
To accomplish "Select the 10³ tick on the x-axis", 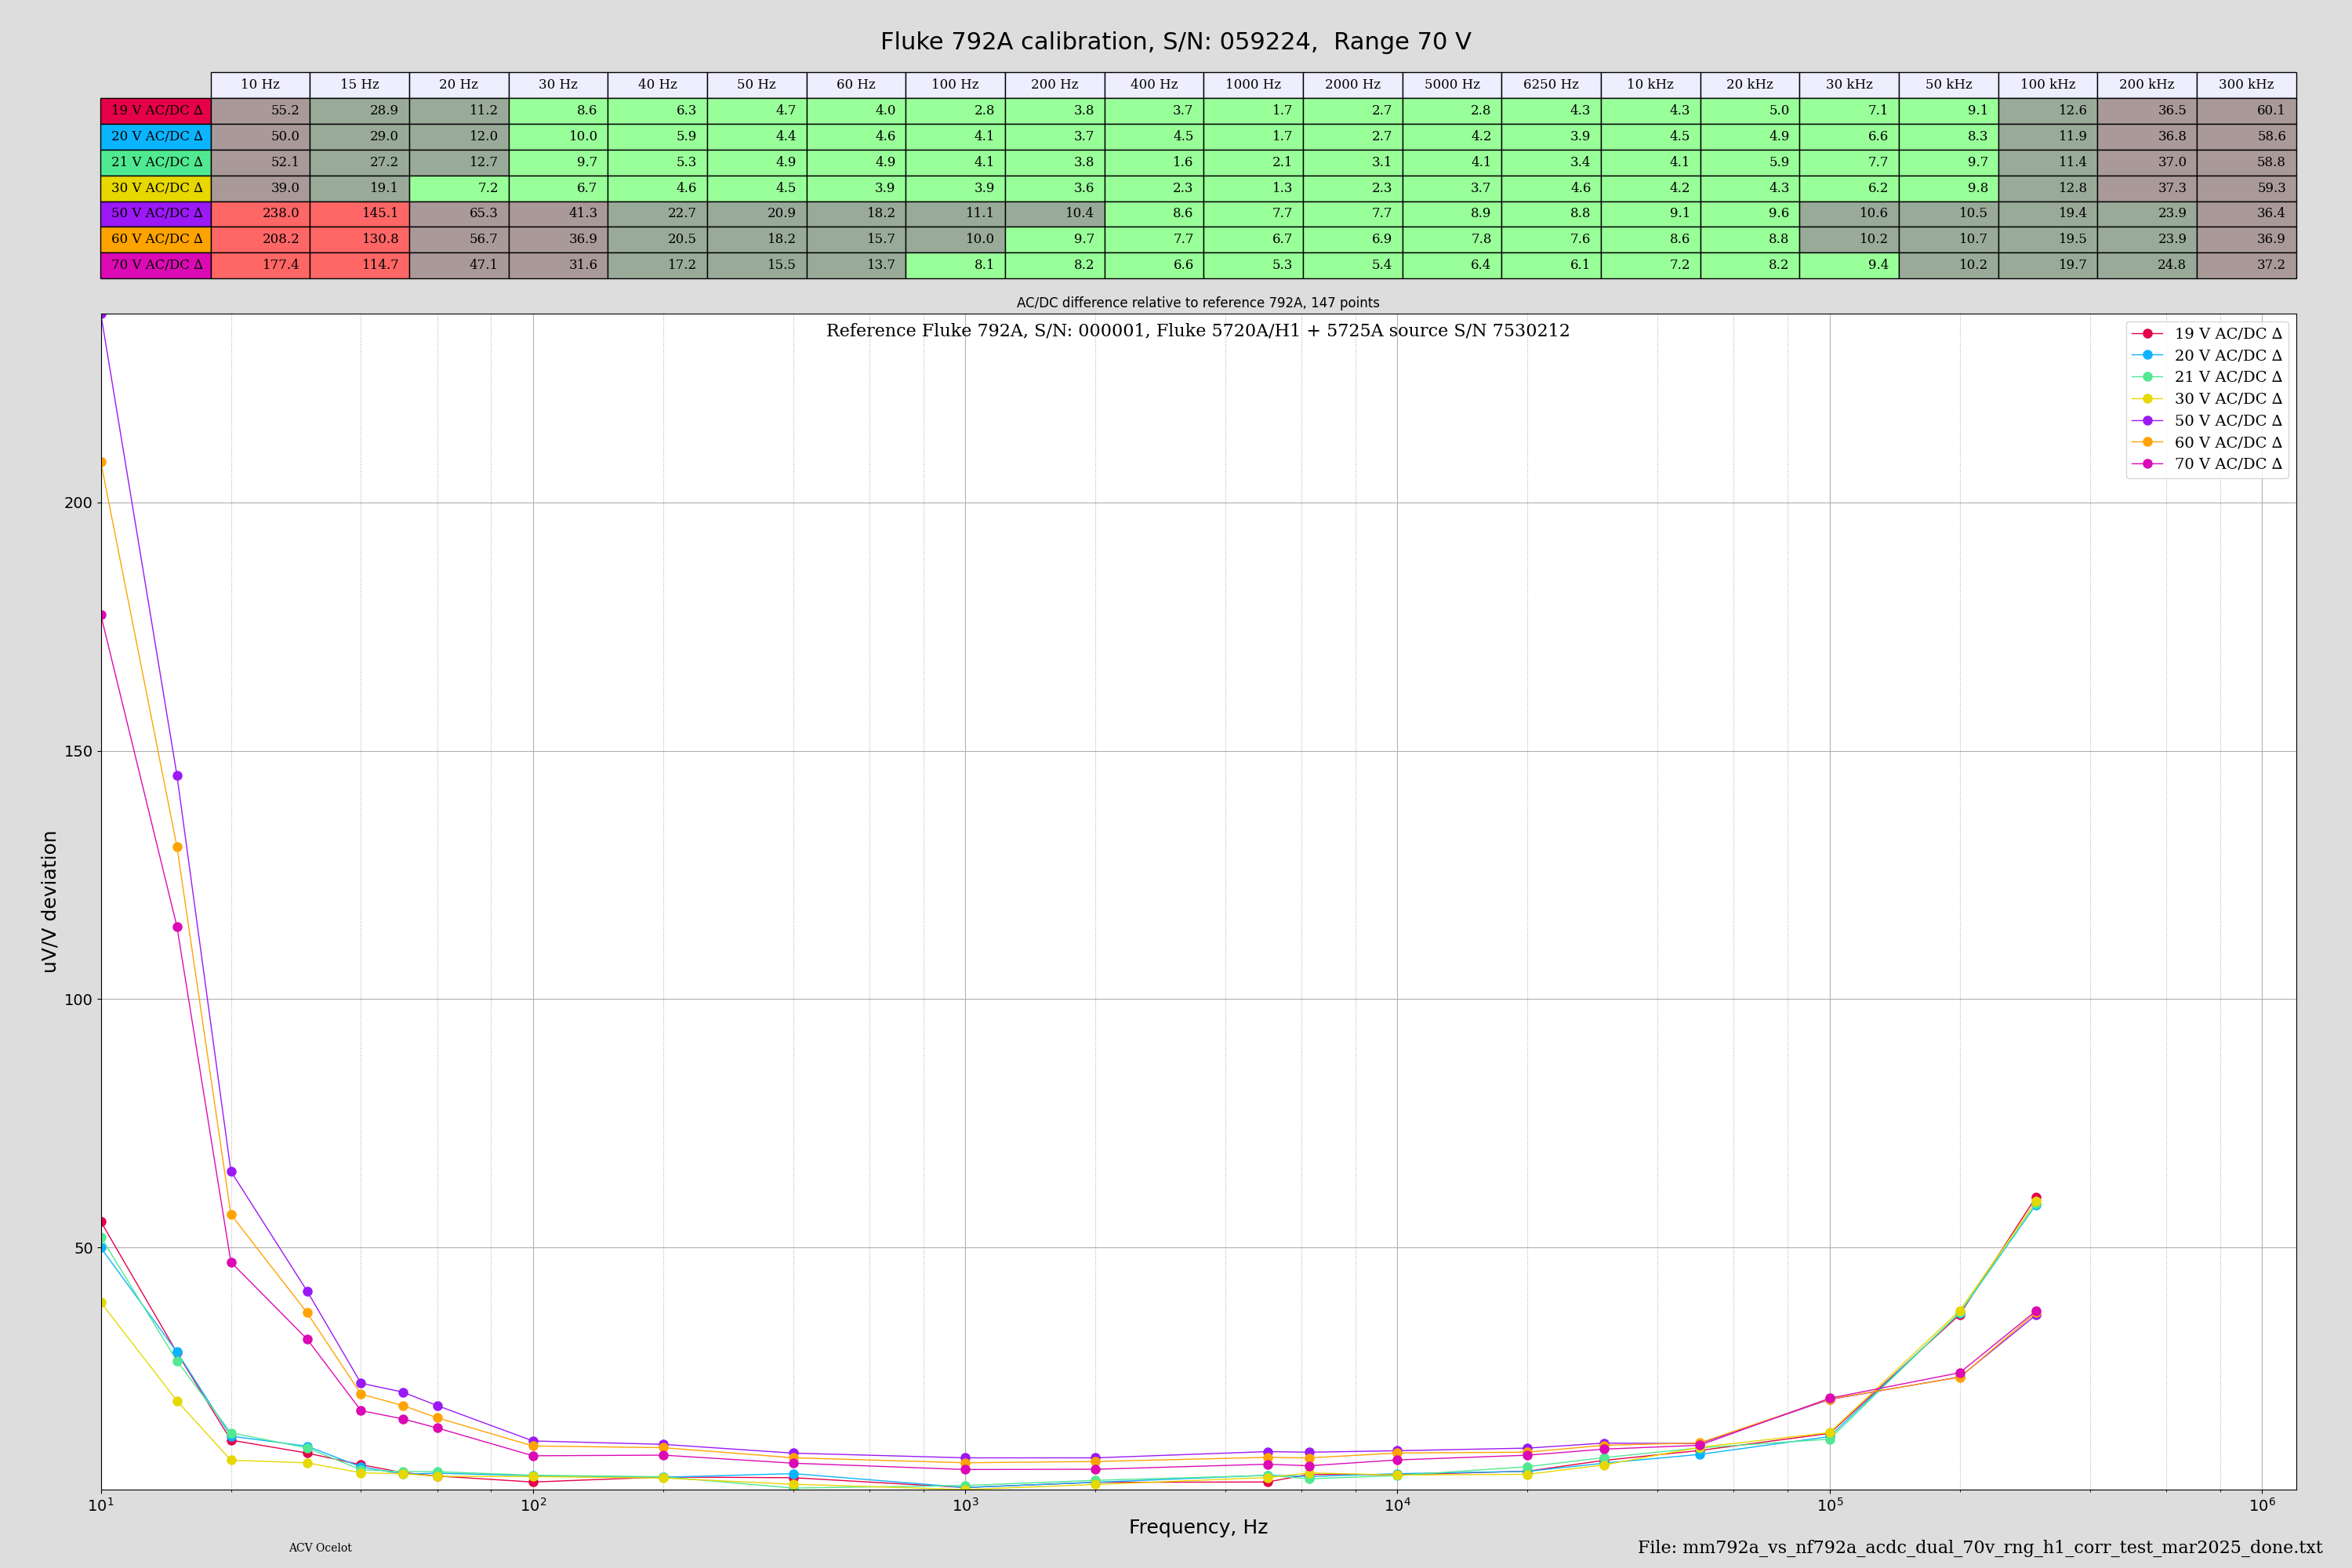I will coord(965,1504).
